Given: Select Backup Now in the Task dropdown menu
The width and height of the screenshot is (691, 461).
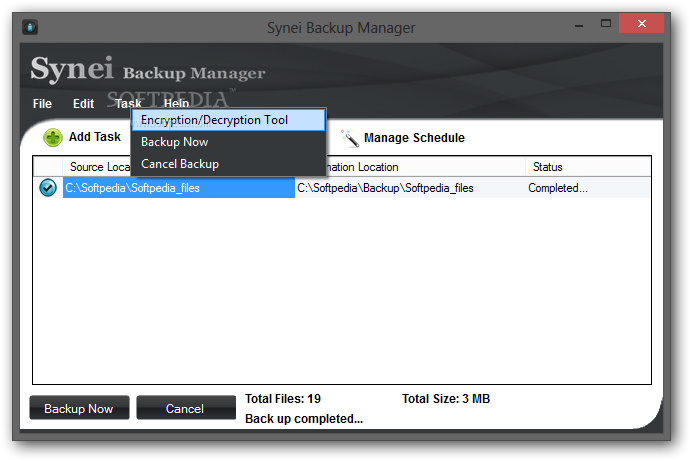Looking at the screenshot, I should click(x=228, y=142).
